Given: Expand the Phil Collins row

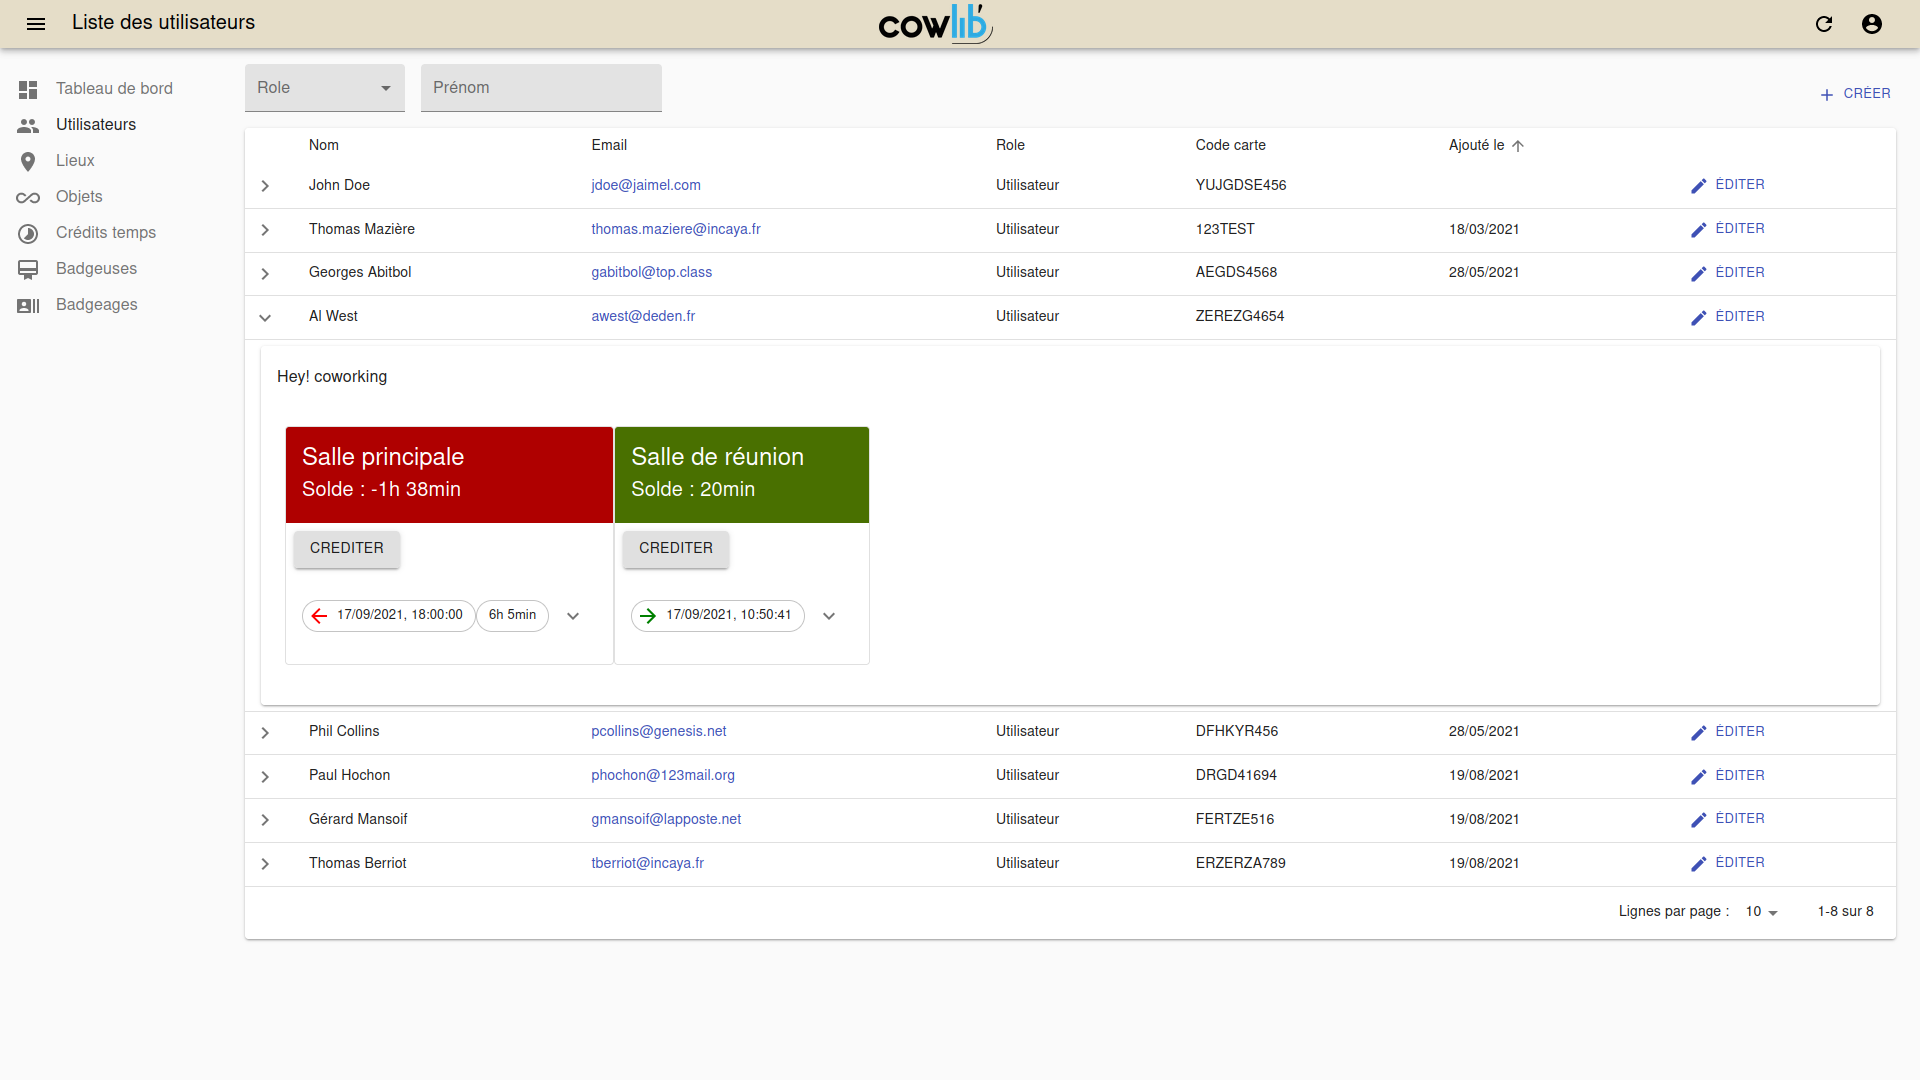Looking at the screenshot, I should point(265,732).
